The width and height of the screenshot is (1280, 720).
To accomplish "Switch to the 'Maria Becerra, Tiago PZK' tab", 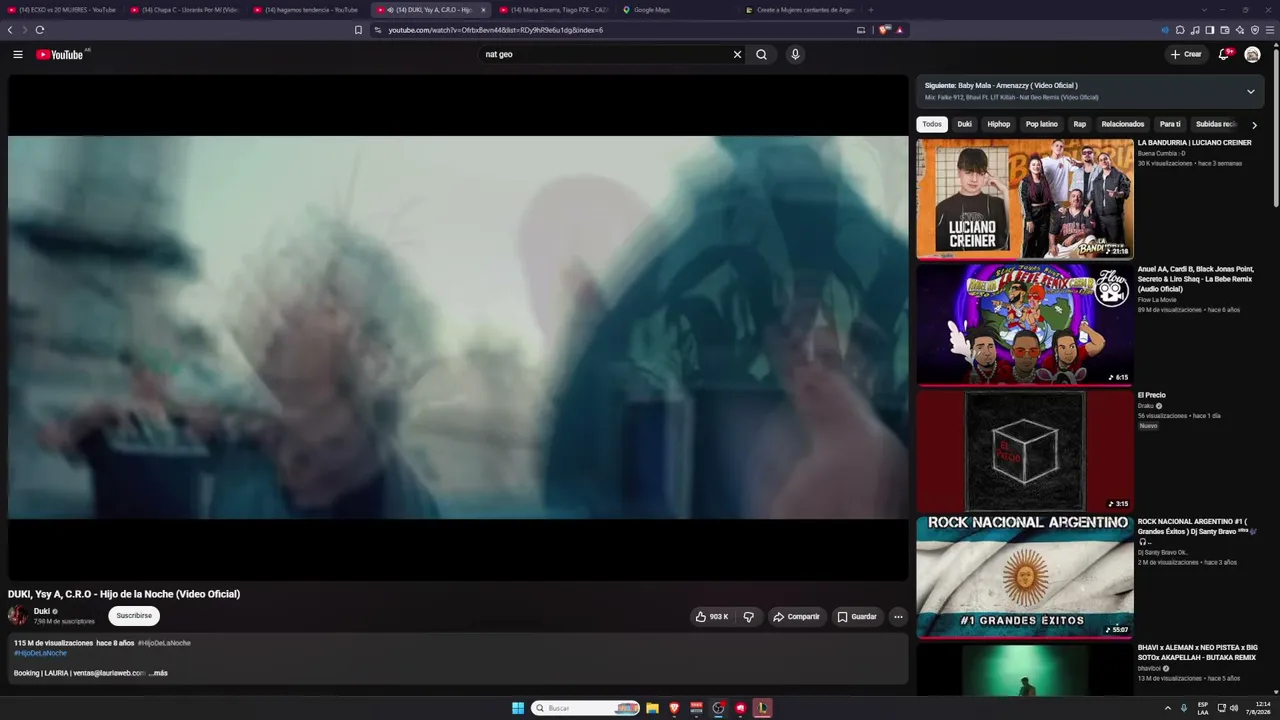I will 555,10.
